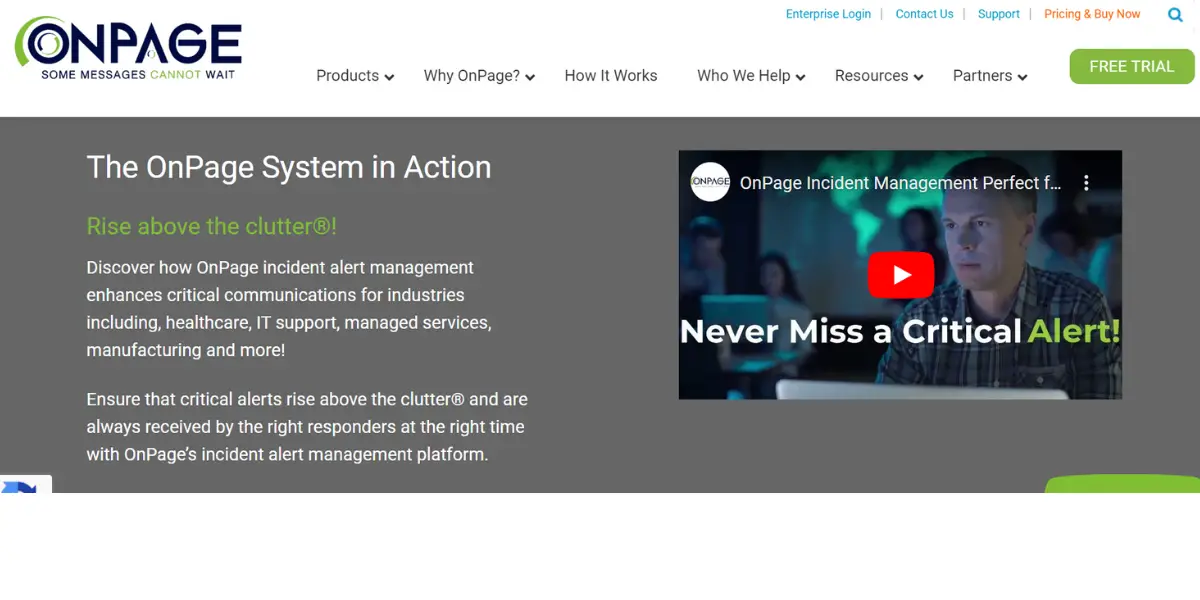Screen dimensions: 1200x600
Task: Expand the Products chevron
Action: 389,77
